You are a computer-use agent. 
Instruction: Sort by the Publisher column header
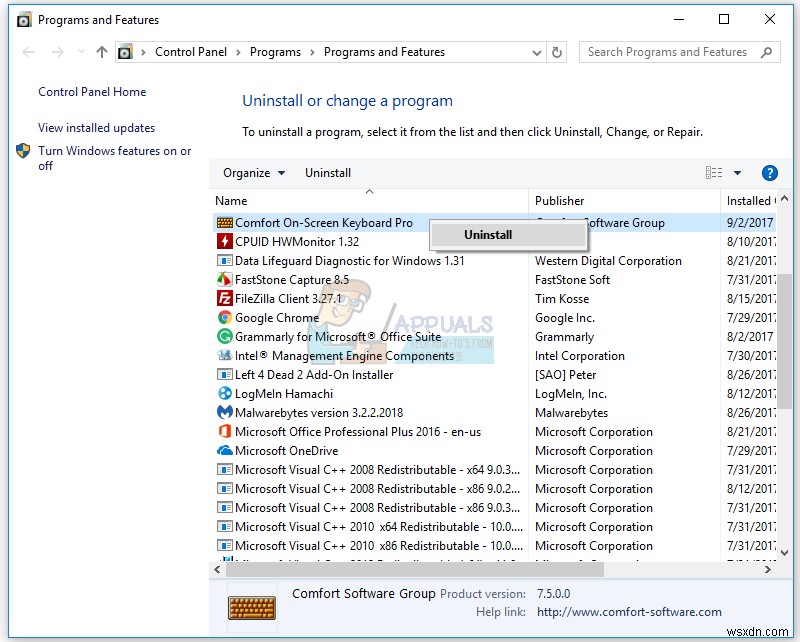coord(624,201)
